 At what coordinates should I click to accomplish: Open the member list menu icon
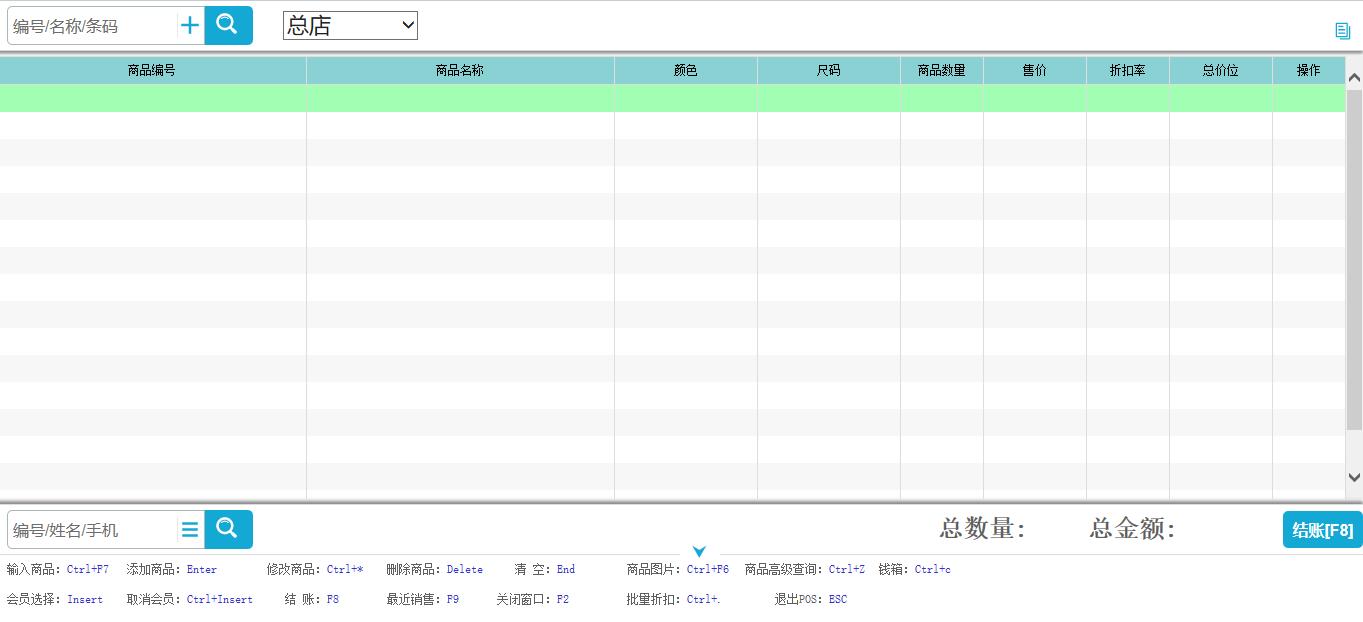[x=190, y=530]
